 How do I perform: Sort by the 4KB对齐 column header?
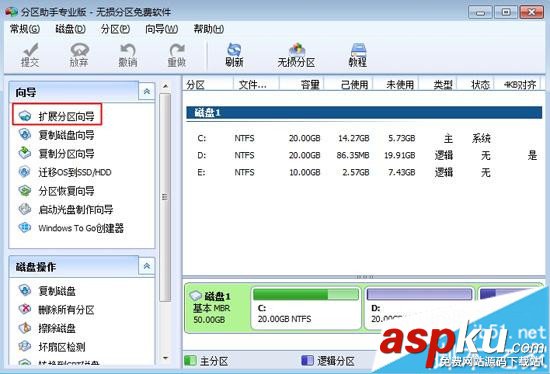[518, 85]
